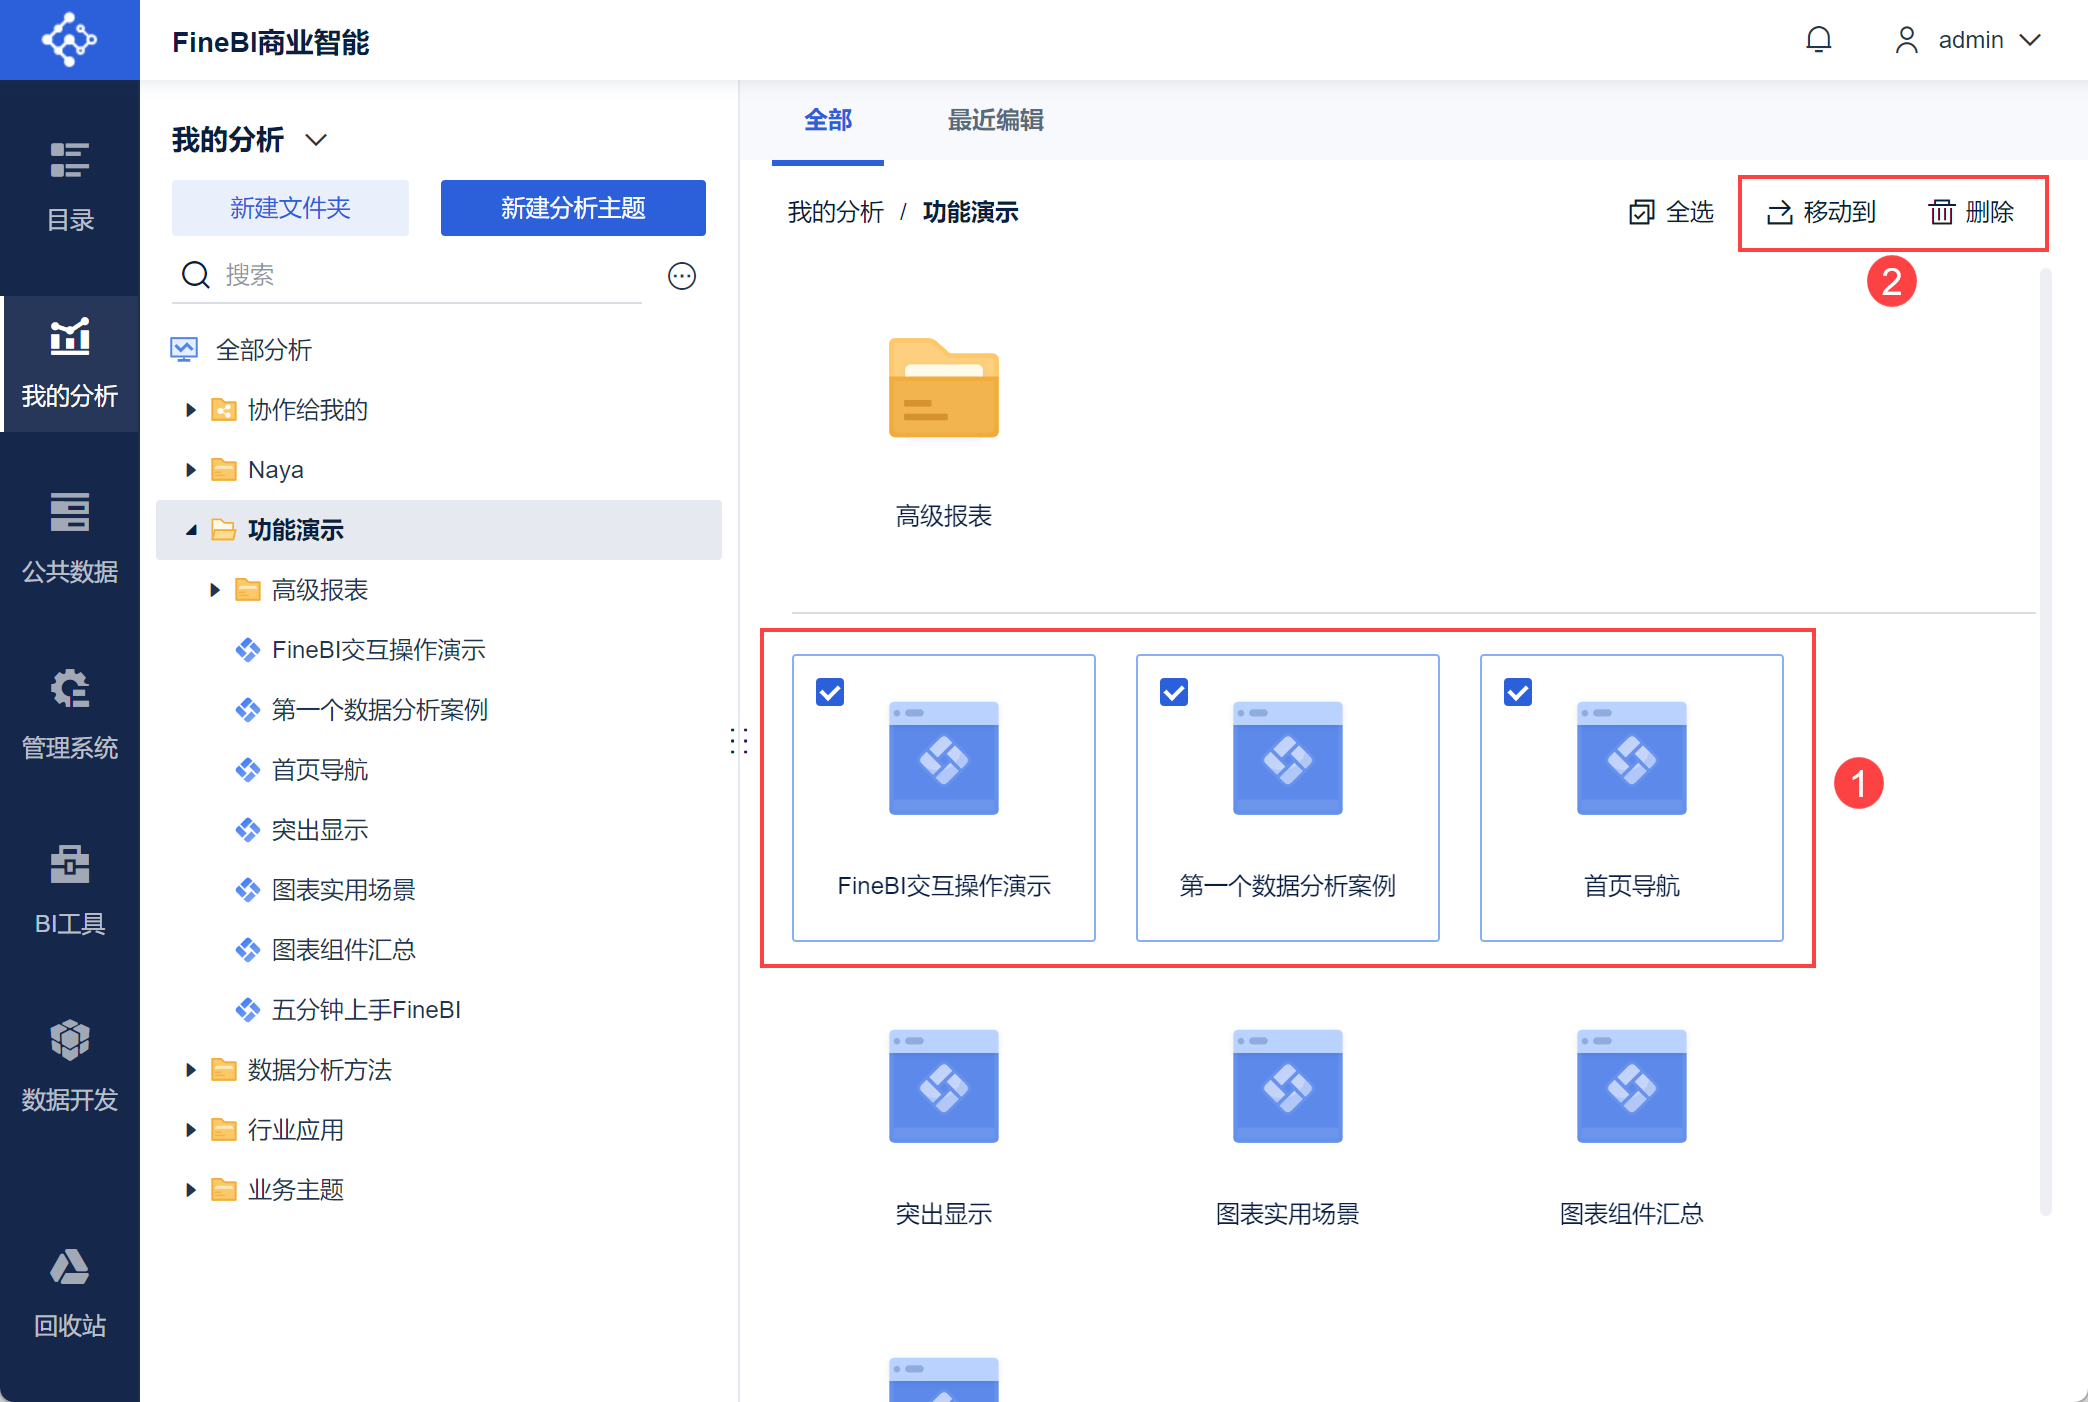Expand the 协作给我的 tree node
The image size is (2088, 1402).
[191, 410]
